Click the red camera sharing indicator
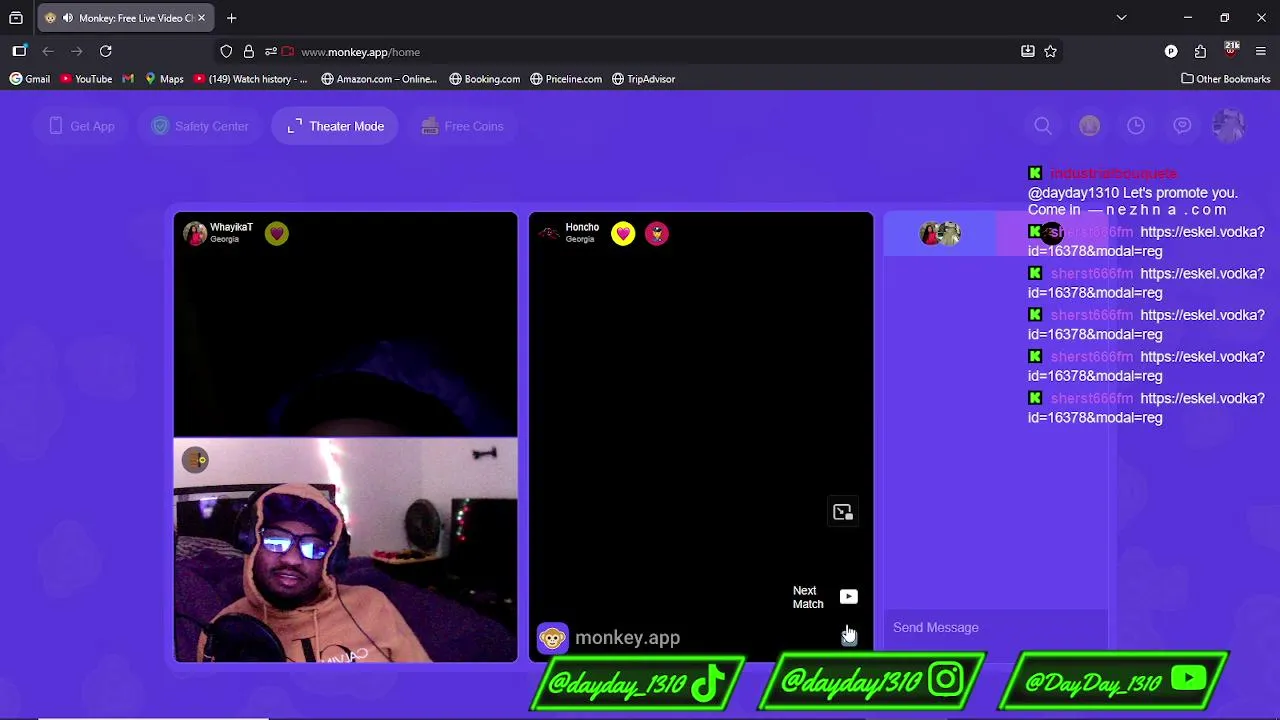Viewport: 1280px width, 720px height. click(x=288, y=52)
